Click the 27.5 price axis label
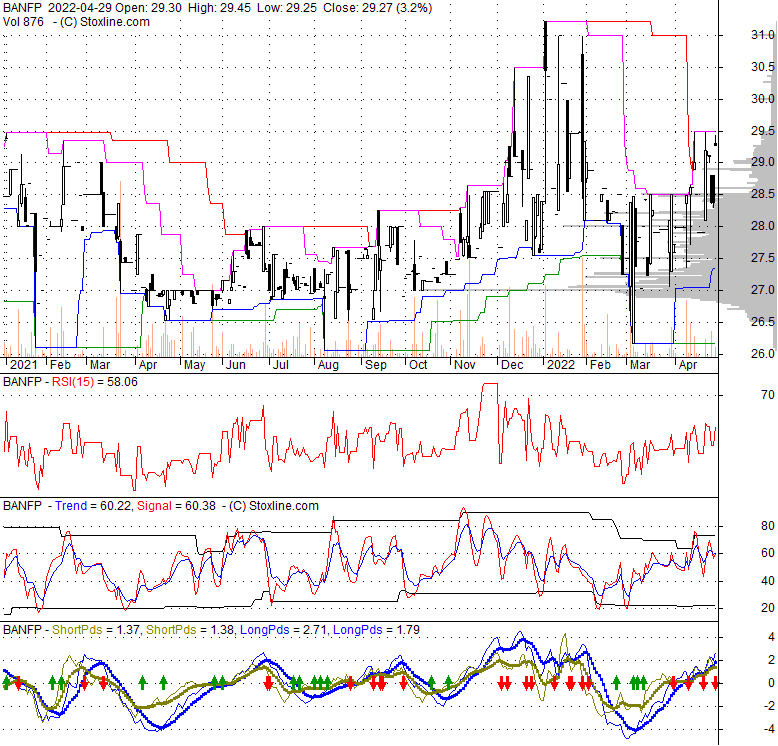This screenshot has height=746, width=778. pyautogui.click(x=763, y=258)
